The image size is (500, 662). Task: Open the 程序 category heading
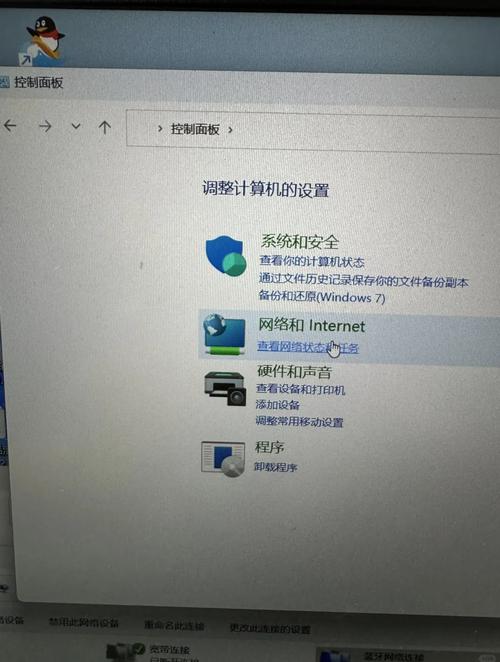269,447
